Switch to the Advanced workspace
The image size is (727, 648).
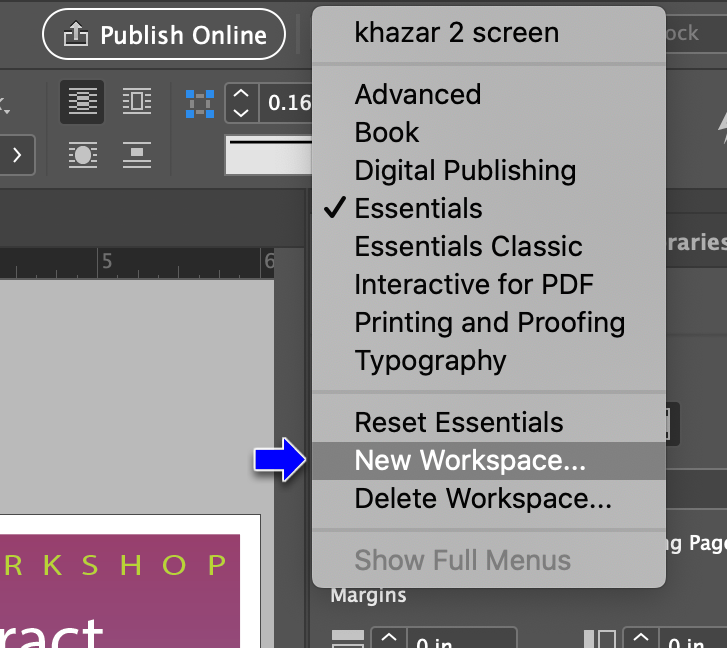point(489,95)
